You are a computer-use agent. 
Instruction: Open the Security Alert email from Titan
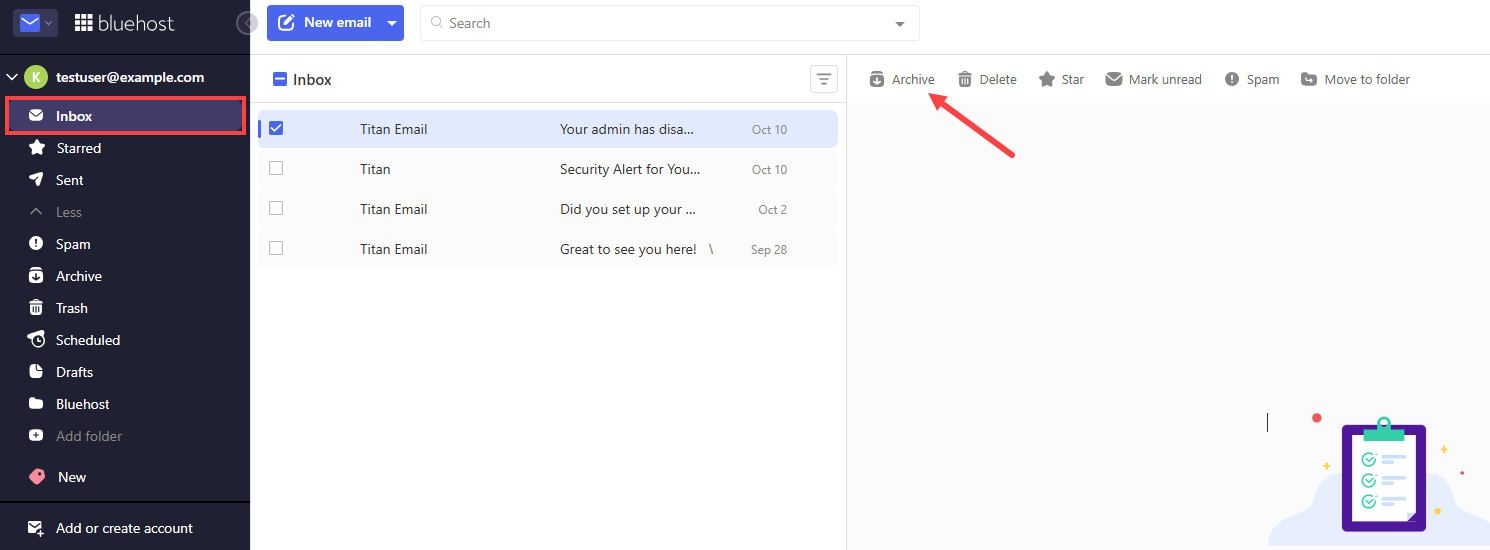[x=548, y=169]
